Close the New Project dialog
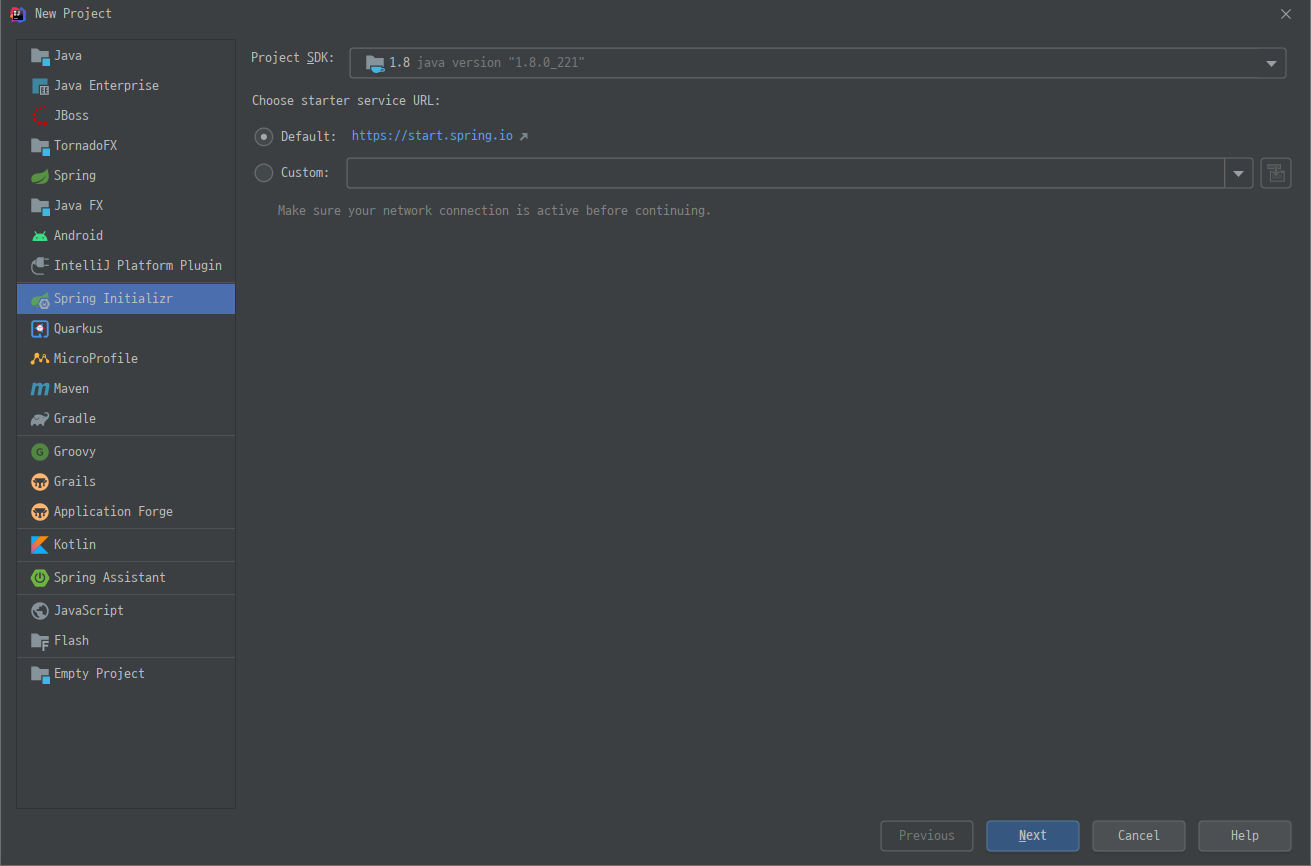The image size is (1311, 866). tap(1286, 14)
